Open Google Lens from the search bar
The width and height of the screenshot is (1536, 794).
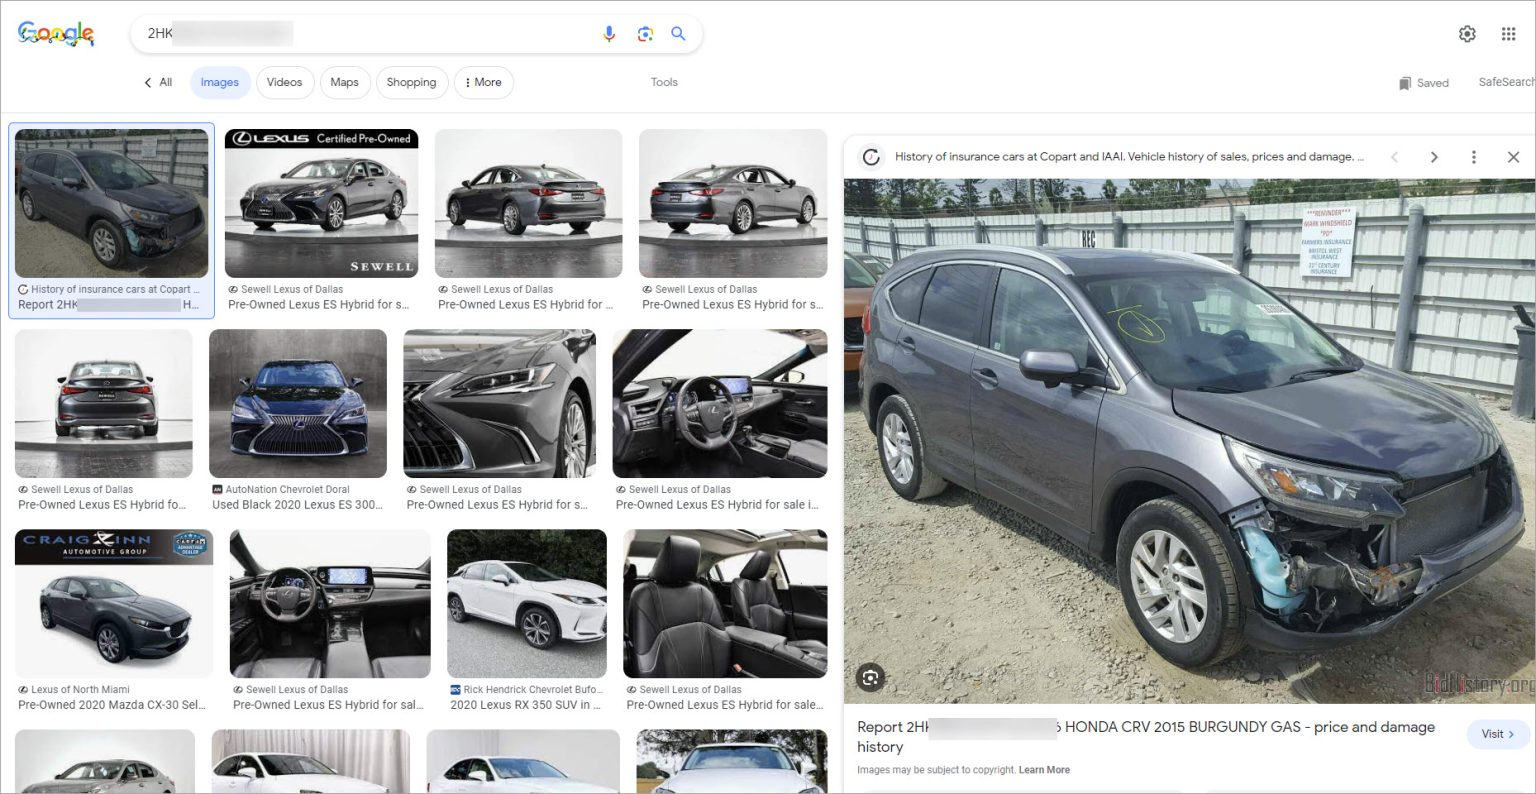coord(645,33)
